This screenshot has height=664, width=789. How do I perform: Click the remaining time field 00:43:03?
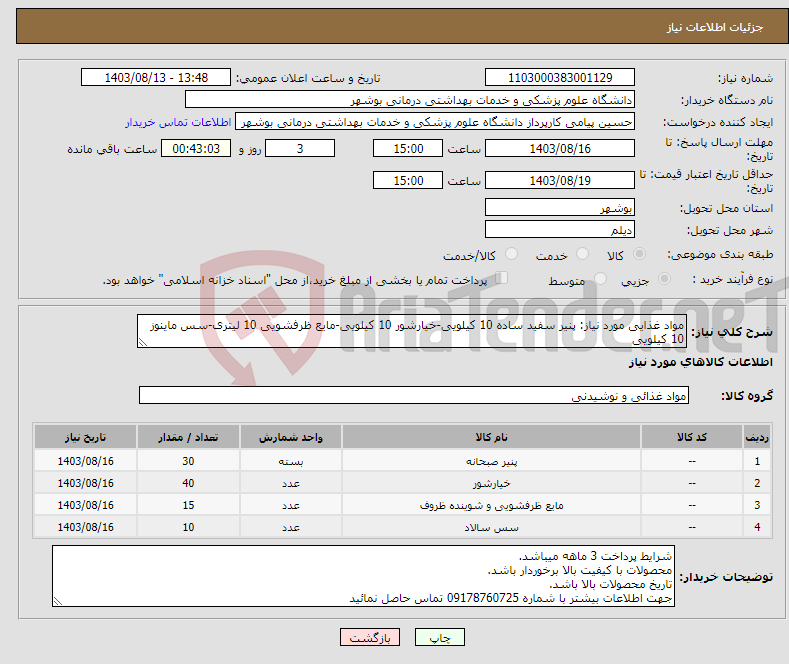196,148
